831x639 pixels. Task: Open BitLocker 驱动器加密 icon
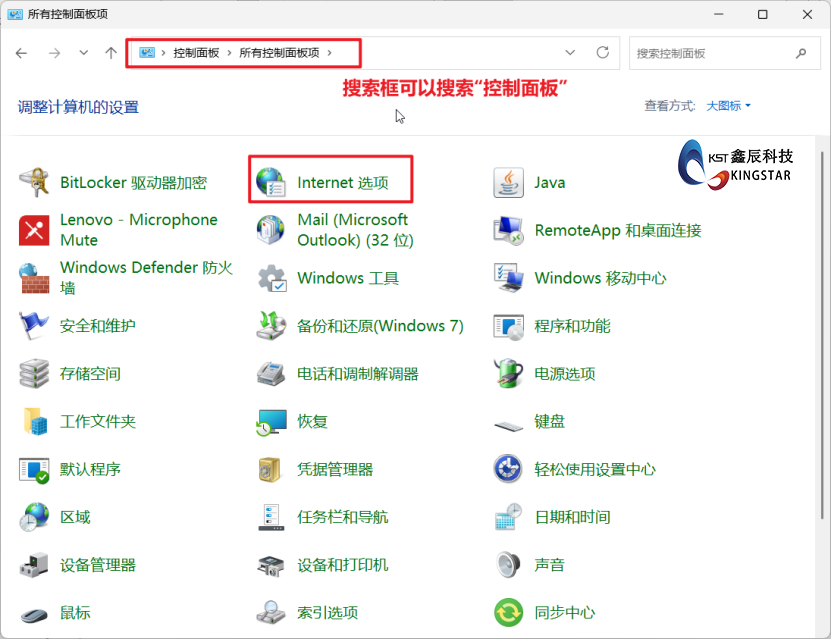pos(35,183)
